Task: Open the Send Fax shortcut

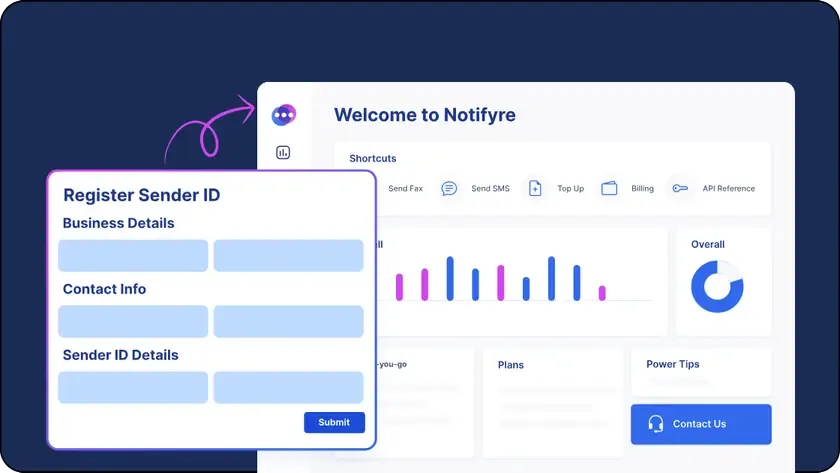Action: (406, 189)
